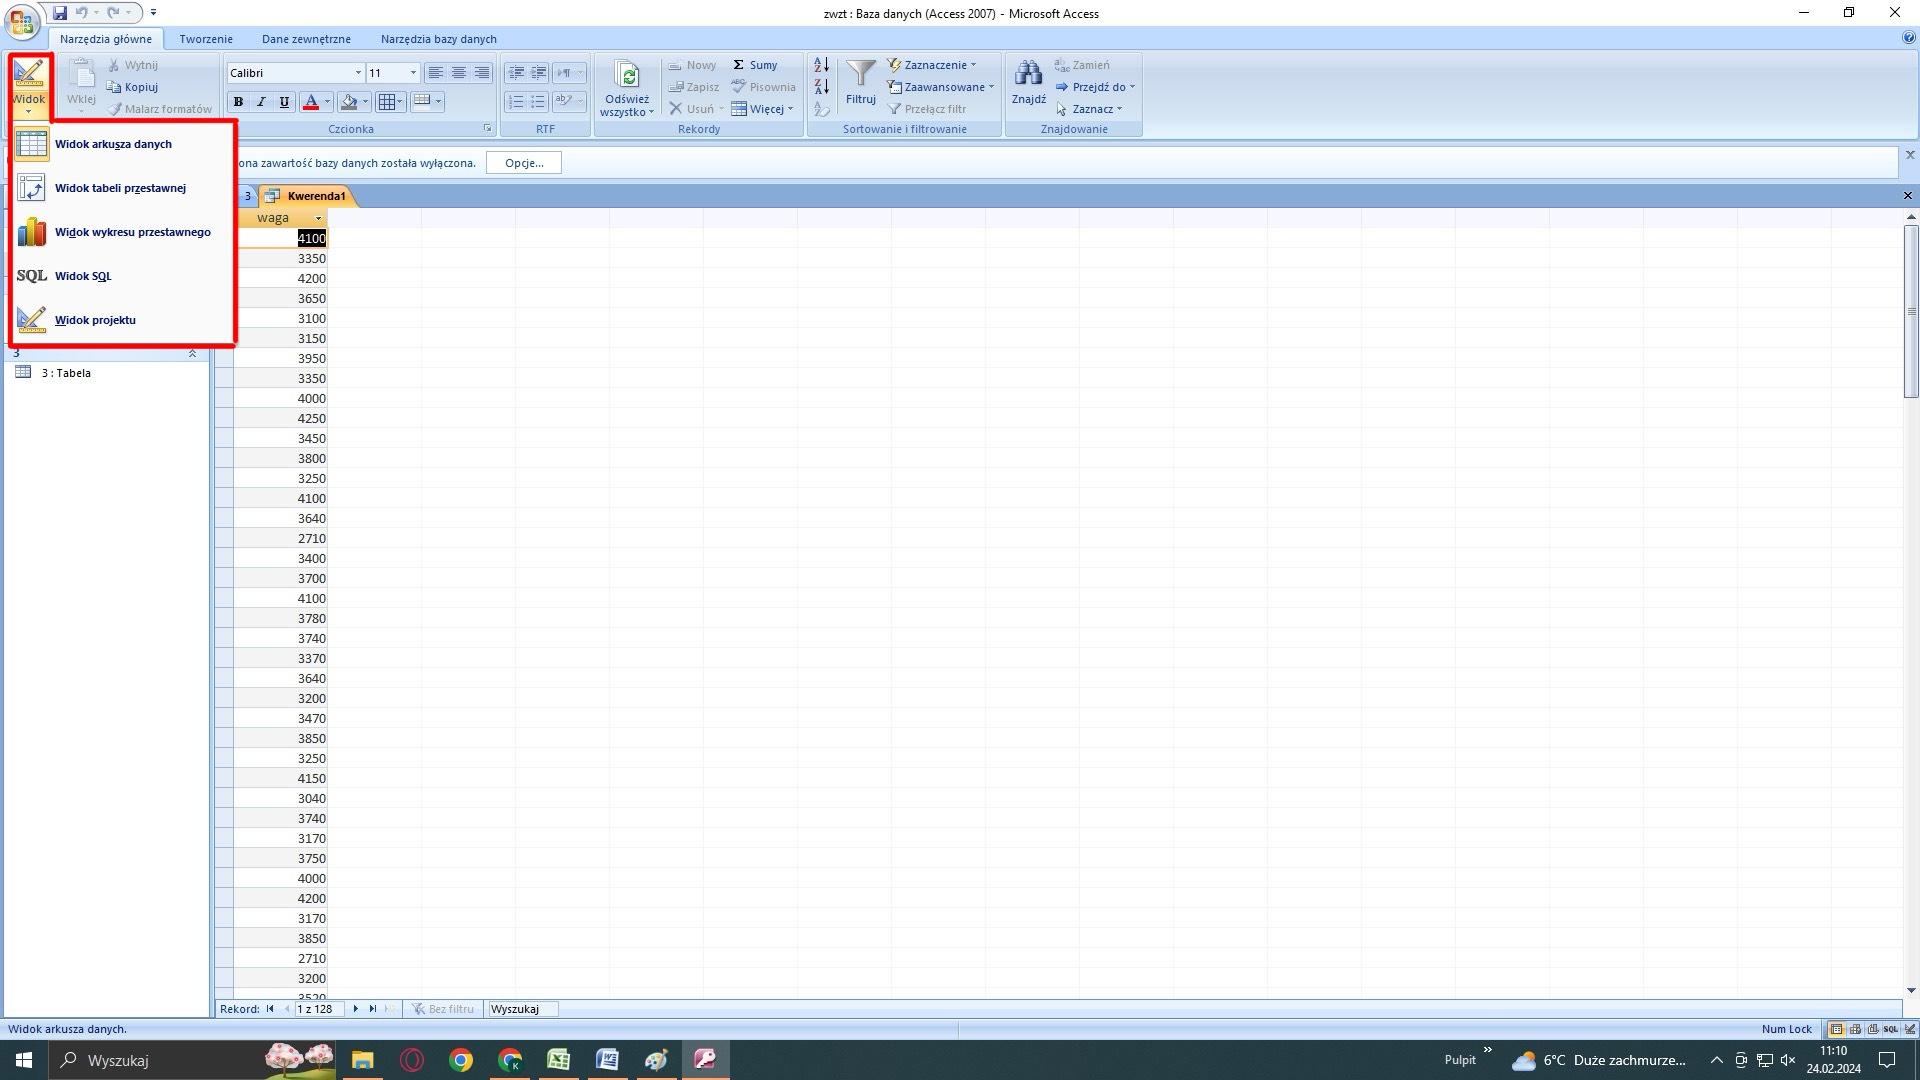Choose Widok arkusza danych from the menu
Image resolution: width=1920 pixels, height=1080 pixels.
[124, 144]
